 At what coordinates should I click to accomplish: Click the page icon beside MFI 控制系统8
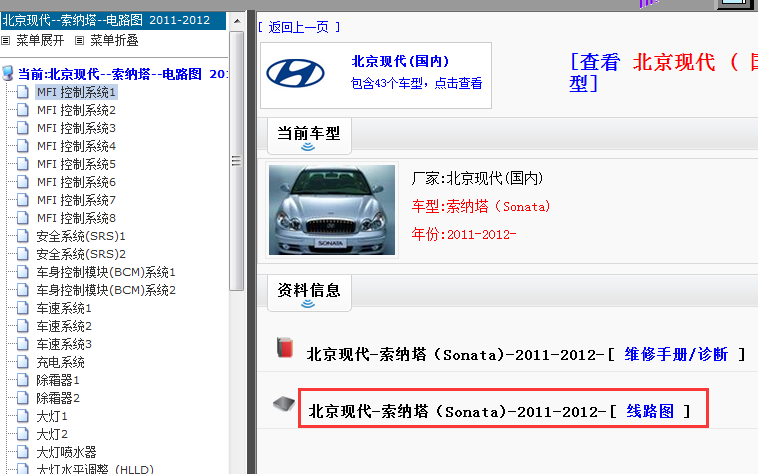click(x=23, y=217)
